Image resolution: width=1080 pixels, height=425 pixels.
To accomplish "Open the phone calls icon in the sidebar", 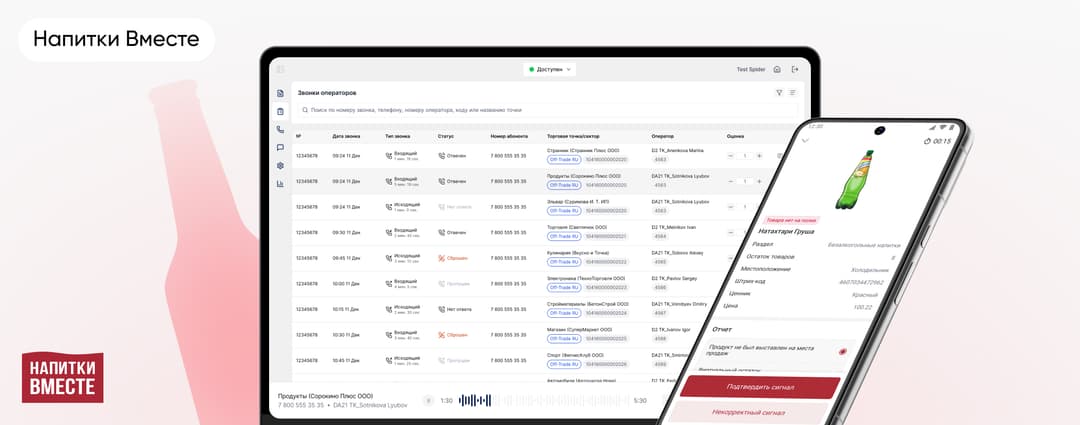I will point(280,129).
